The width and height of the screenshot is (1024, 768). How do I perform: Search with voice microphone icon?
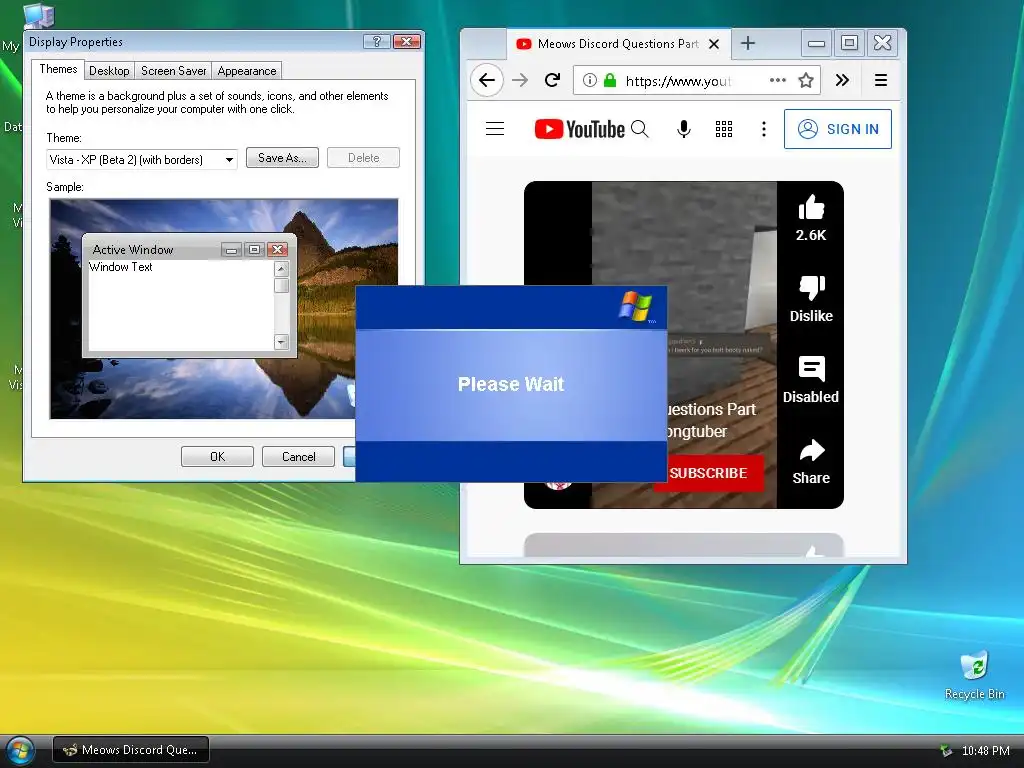coord(683,129)
